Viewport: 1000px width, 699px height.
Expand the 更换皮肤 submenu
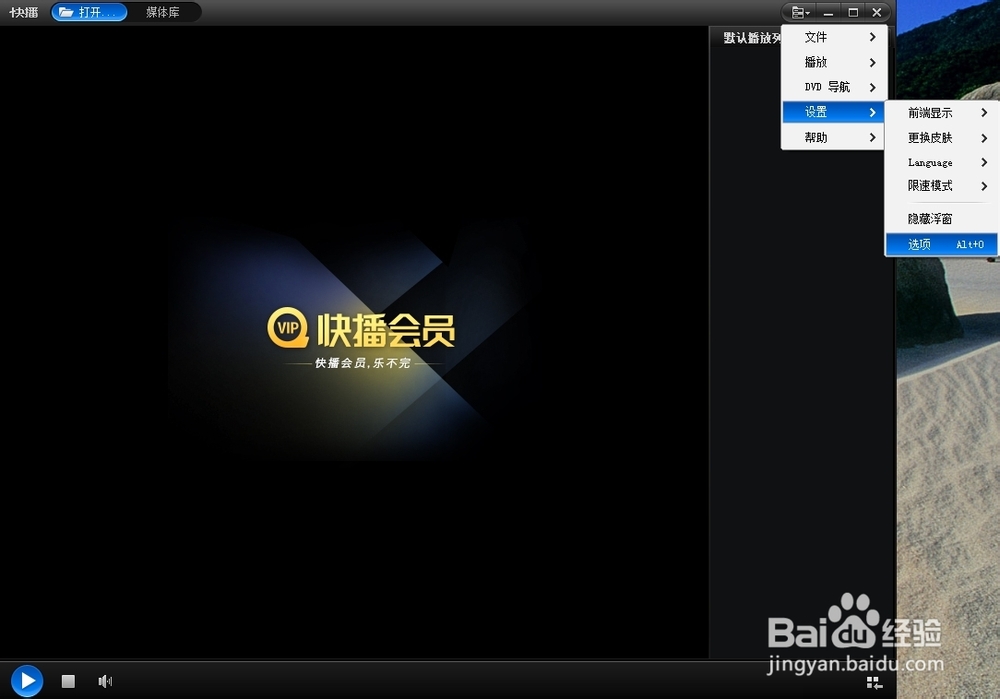pos(941,138)
